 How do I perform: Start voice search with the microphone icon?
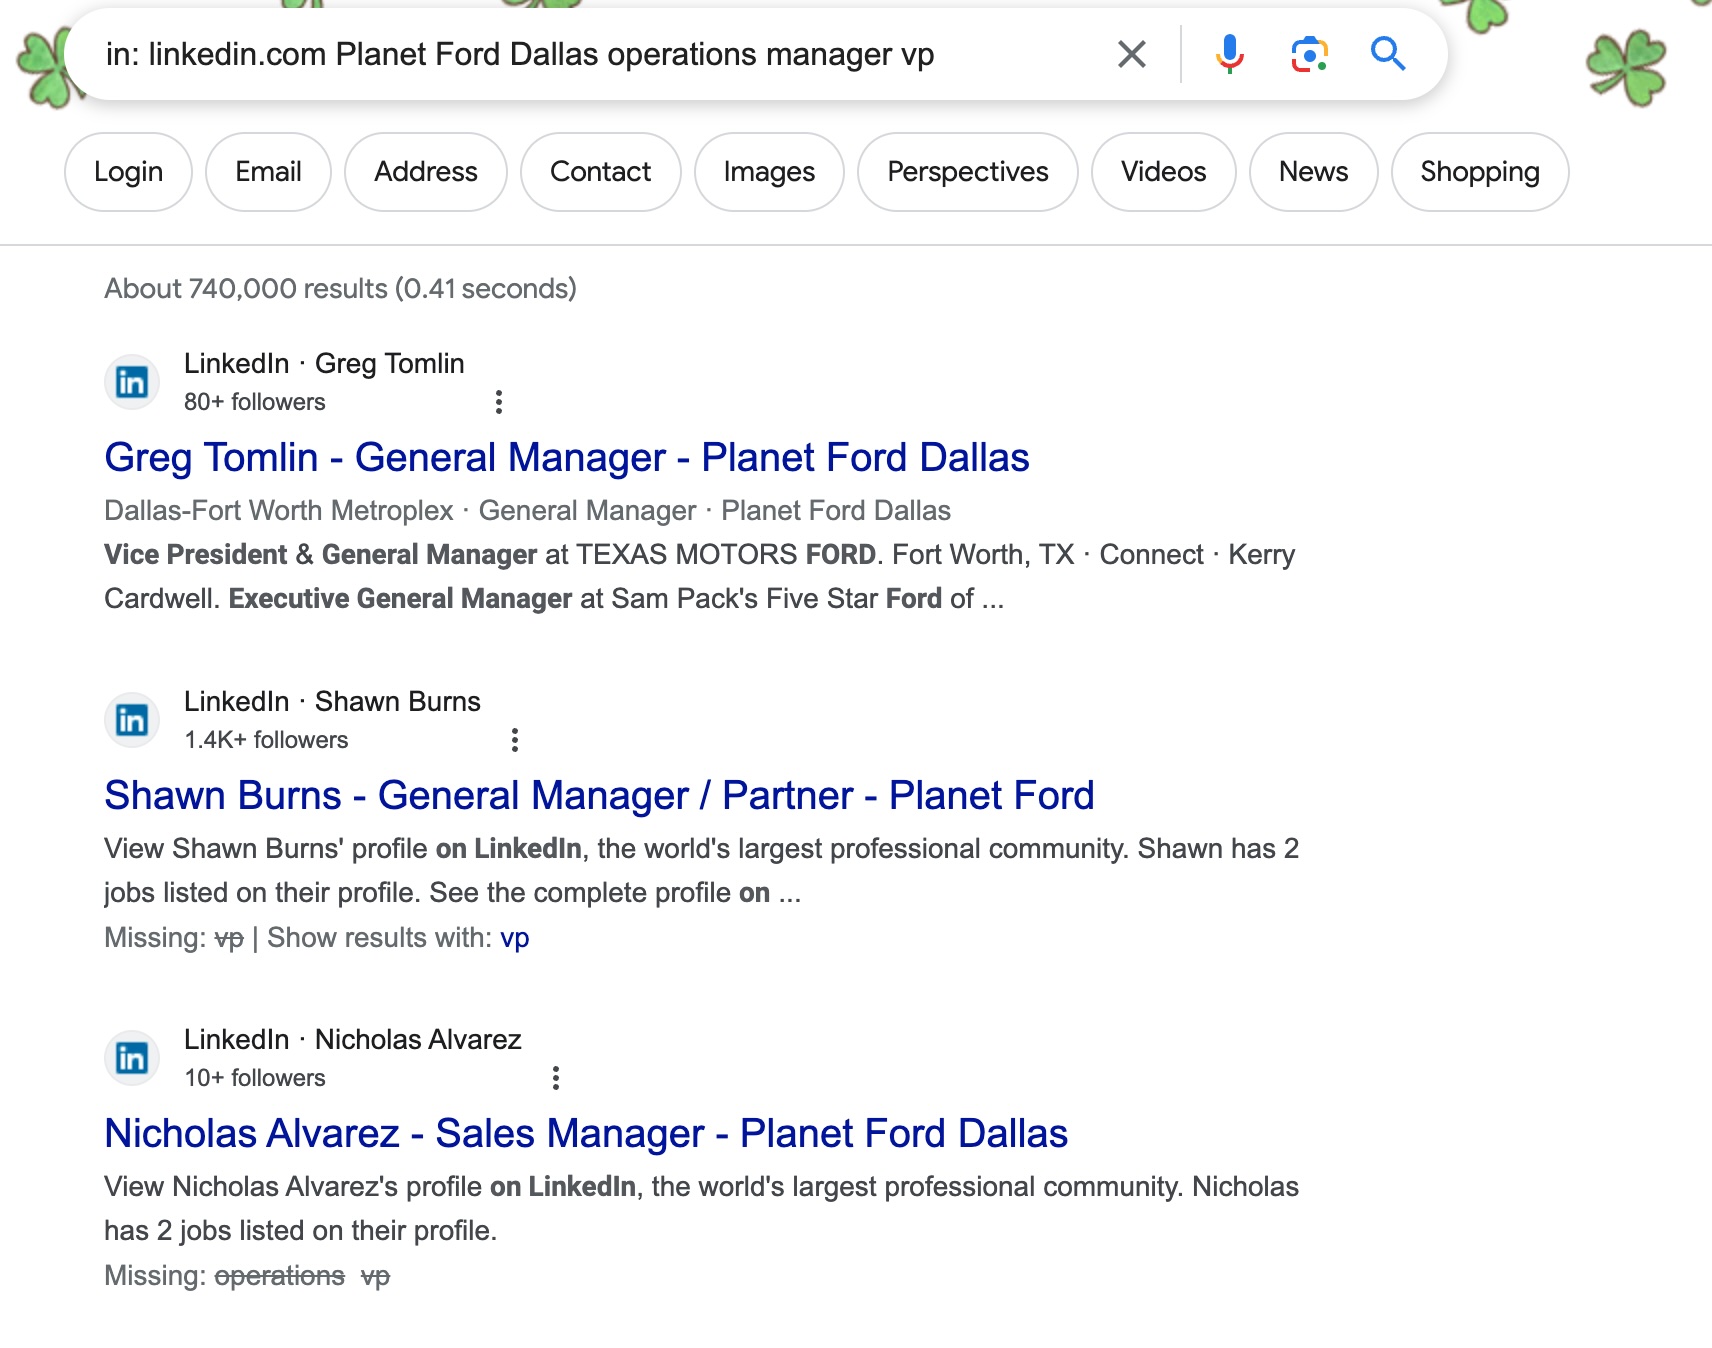pos(1229,54)
